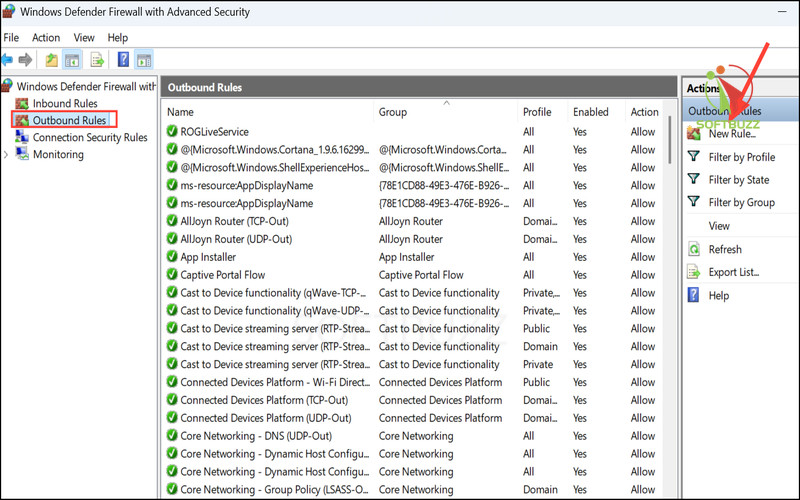
Task: Select the Microsoft.Windows.Cortana rule row
Action: [x=412, y=149]
